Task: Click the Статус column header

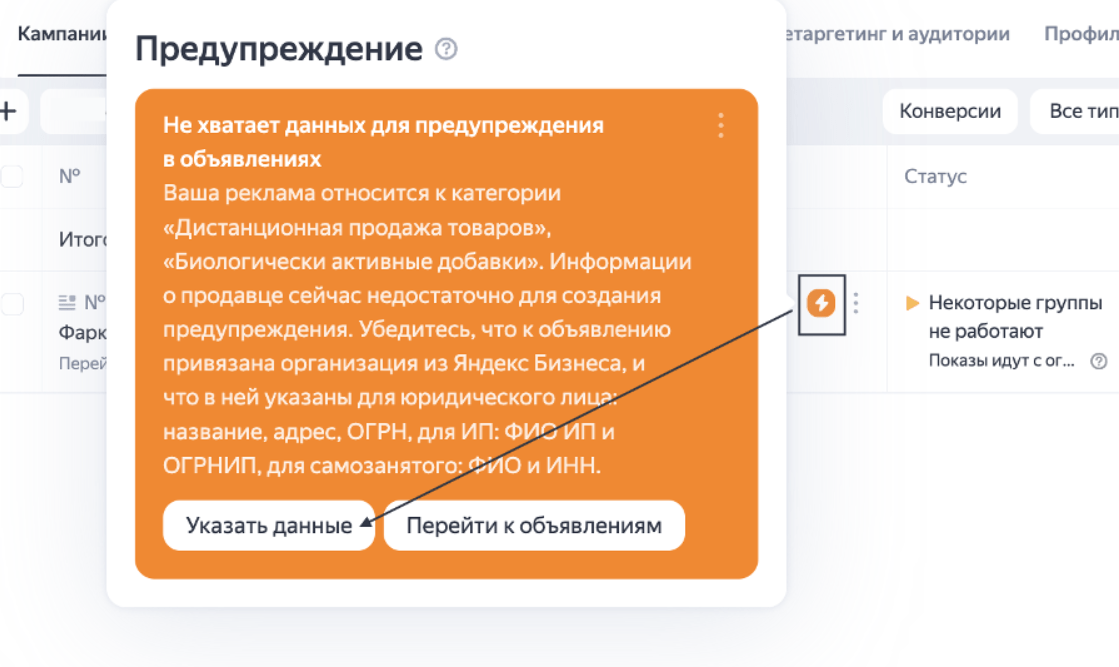Action: (935, 177)
